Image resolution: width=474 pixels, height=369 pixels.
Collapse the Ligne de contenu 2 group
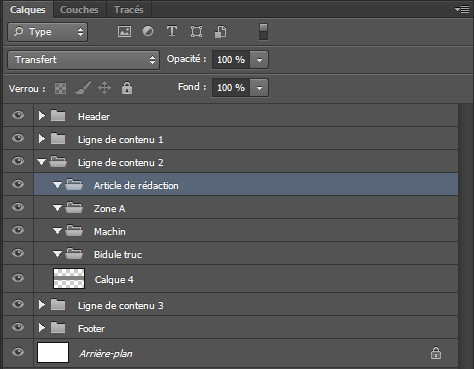(41, 162)
